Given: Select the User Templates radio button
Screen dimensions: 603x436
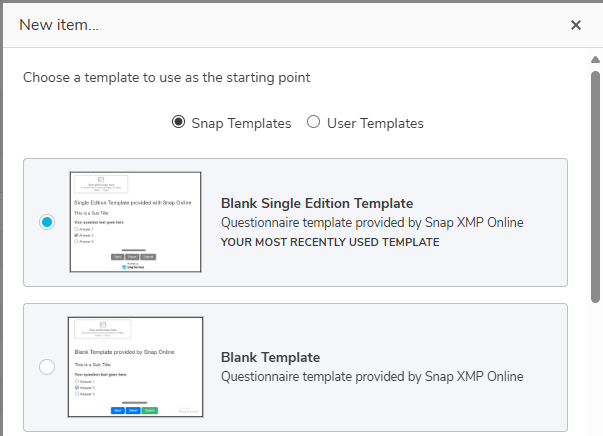Looking at the screenshot, I should point(313,122).
